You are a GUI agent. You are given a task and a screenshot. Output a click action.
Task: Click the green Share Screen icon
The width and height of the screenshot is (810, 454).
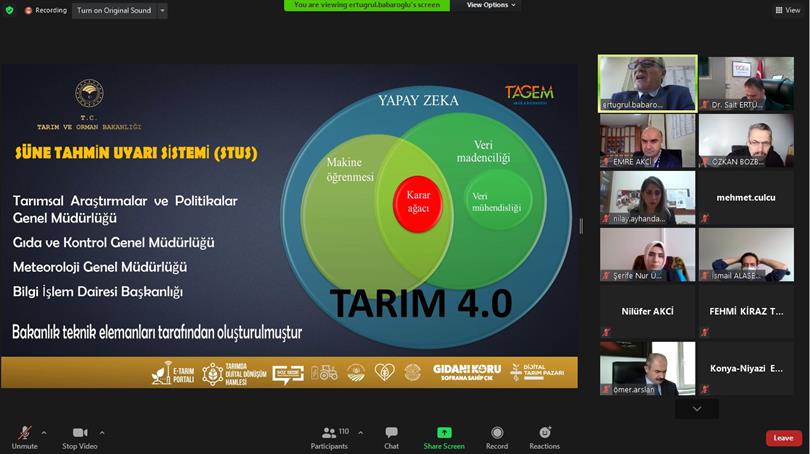tap(444, 433)
